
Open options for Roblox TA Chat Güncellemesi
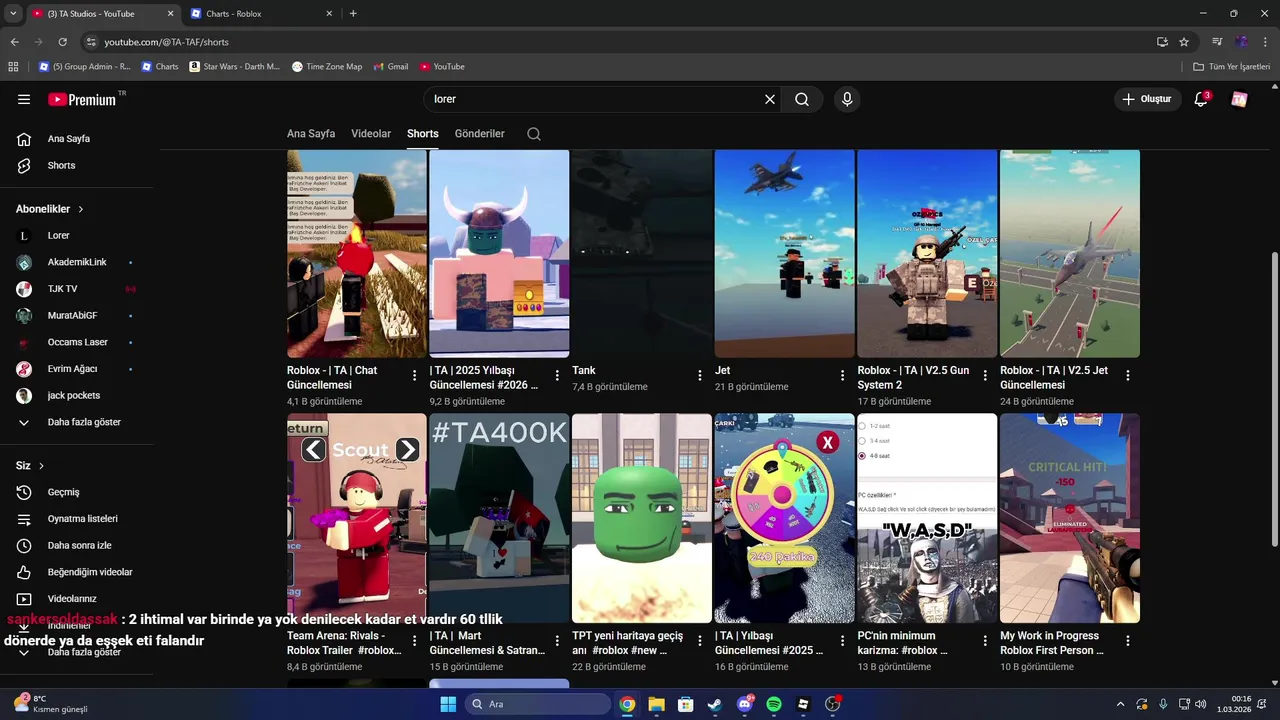414,375
